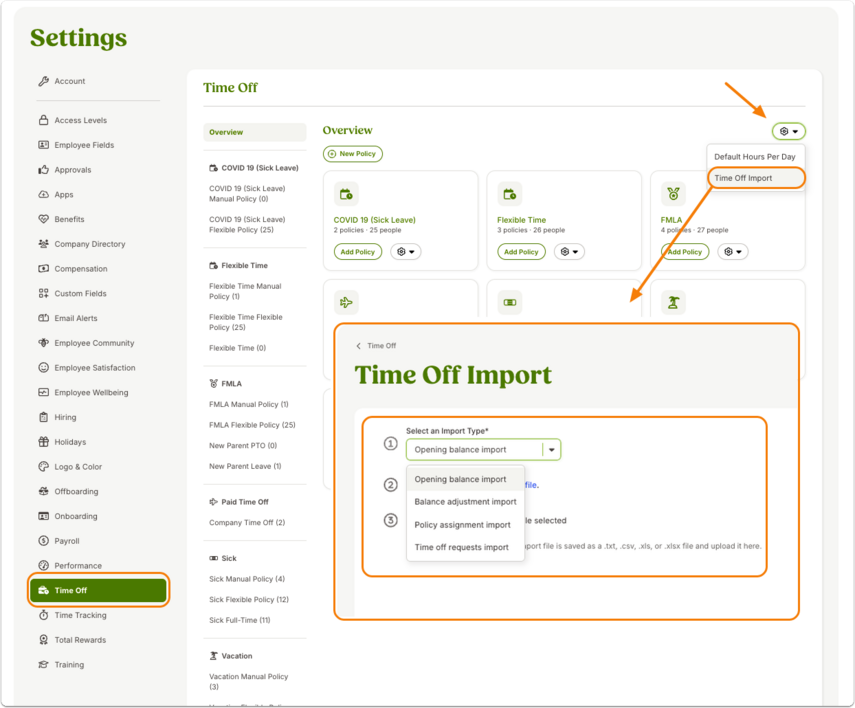The image size is (855, 708).
Task: Choose Balance adjustment import option
Action: pos(465,501)
